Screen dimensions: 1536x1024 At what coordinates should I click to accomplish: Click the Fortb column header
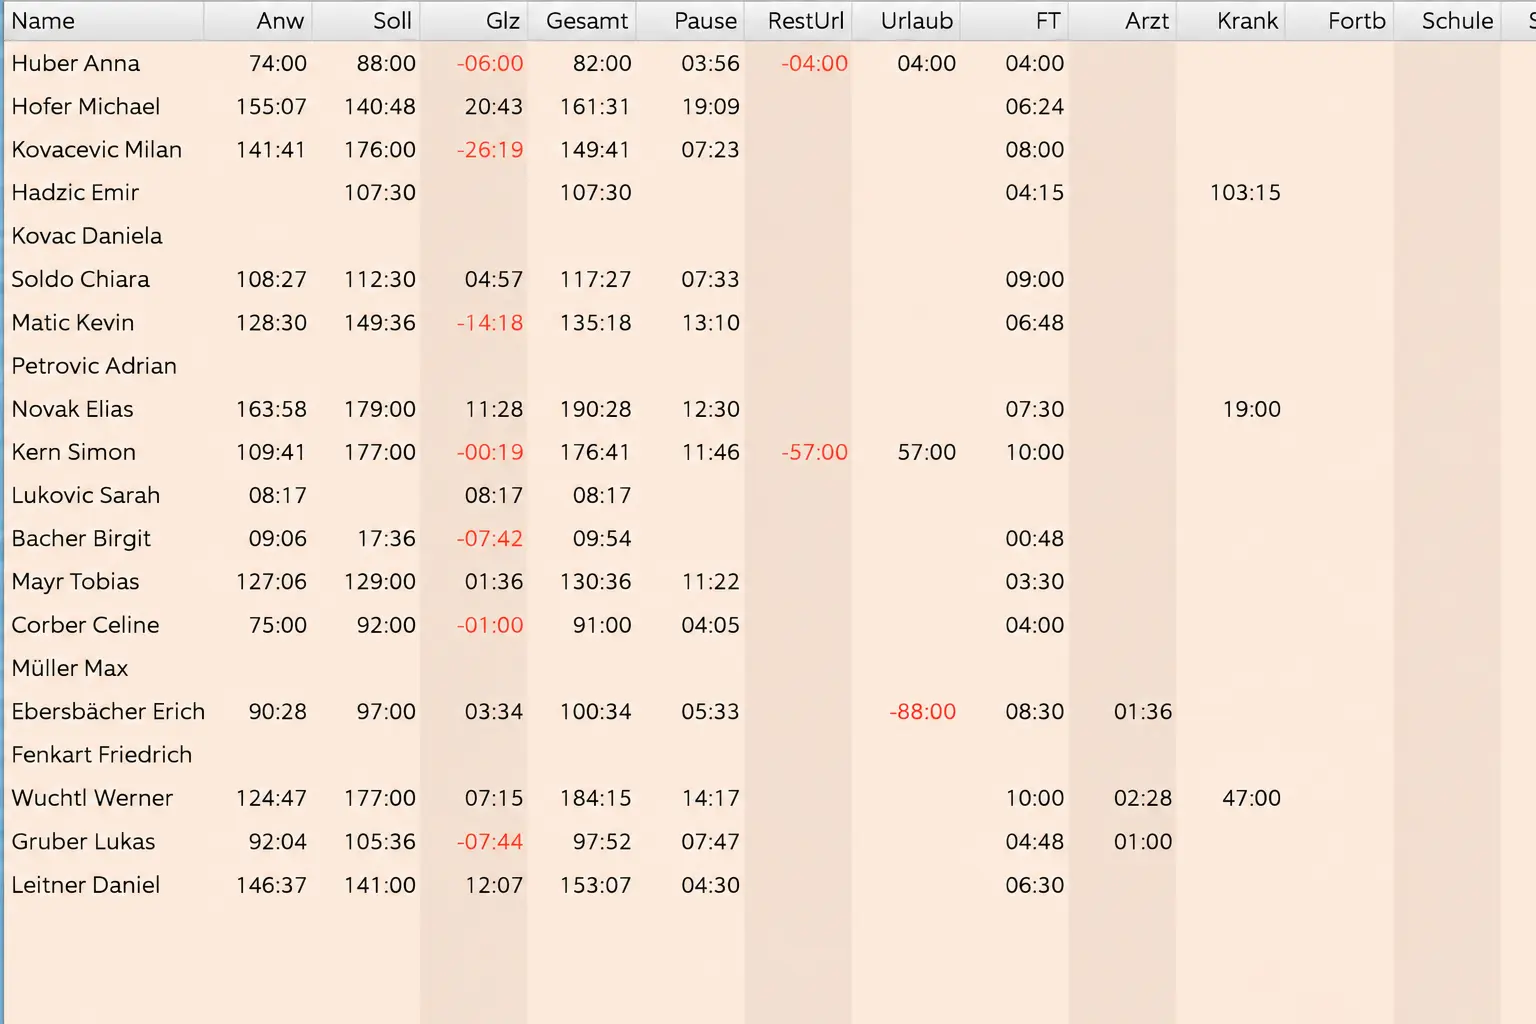(1340, 21)
